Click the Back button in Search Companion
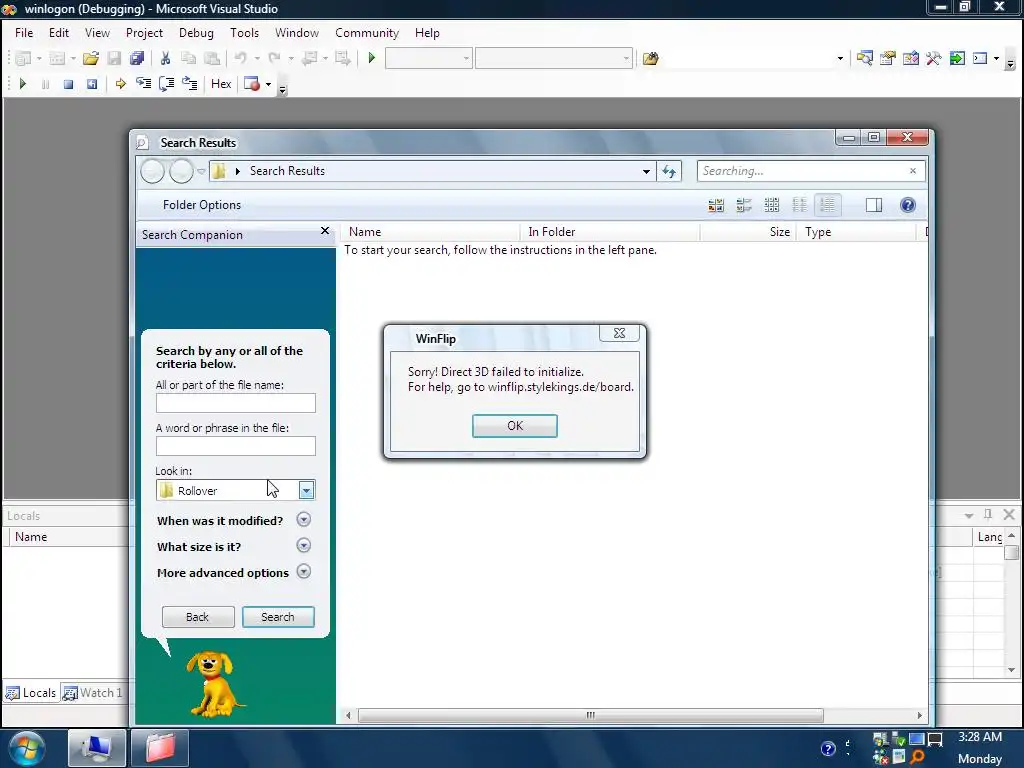The height and width of the screenshot is (768, 1024). tap(198, 617)
